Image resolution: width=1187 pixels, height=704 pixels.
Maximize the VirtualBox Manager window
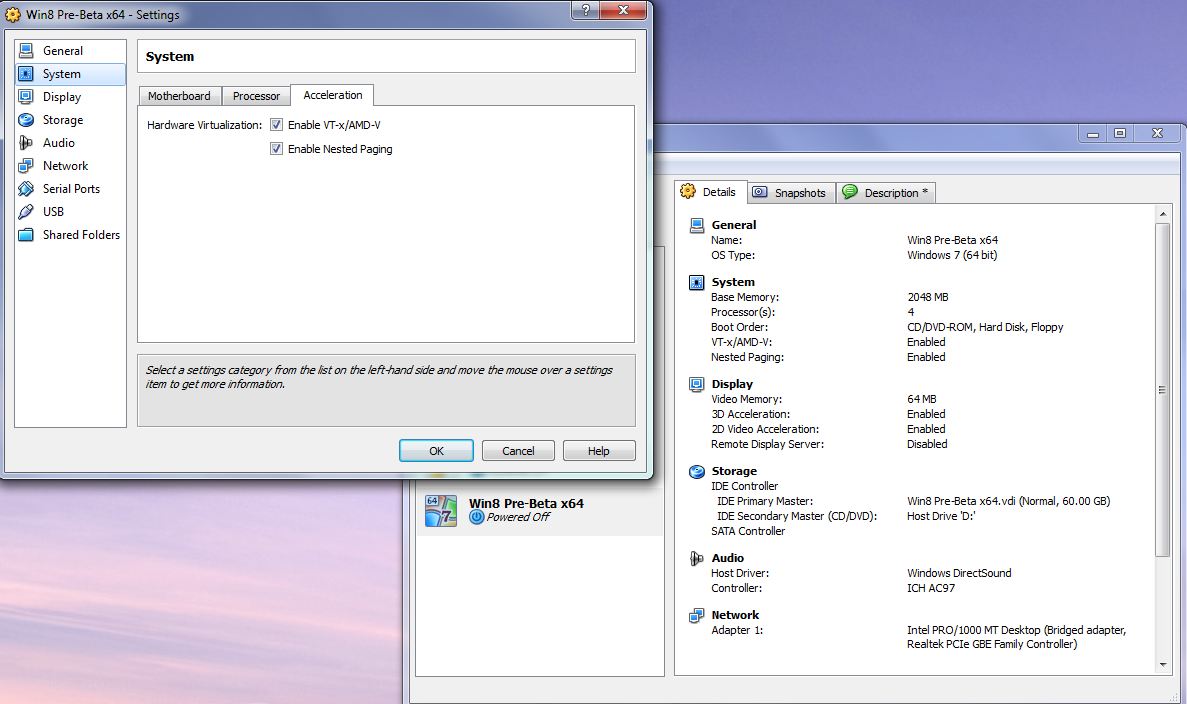tap(1119, 133)
